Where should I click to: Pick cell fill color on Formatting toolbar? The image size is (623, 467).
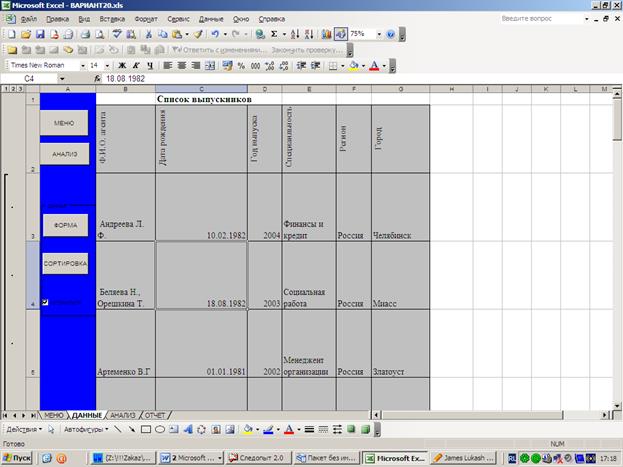coord(353,66)
